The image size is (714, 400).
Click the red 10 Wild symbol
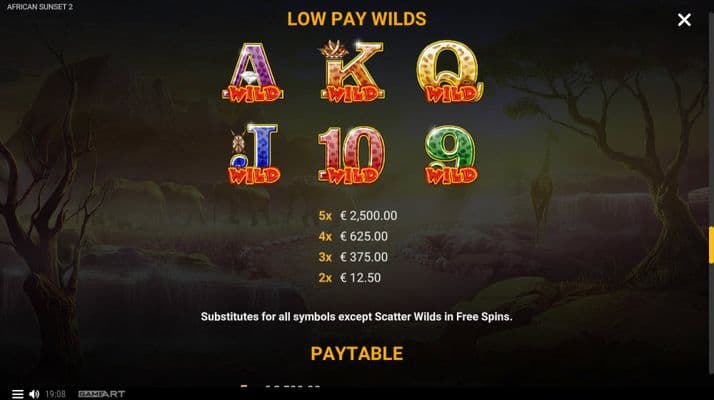351,155
